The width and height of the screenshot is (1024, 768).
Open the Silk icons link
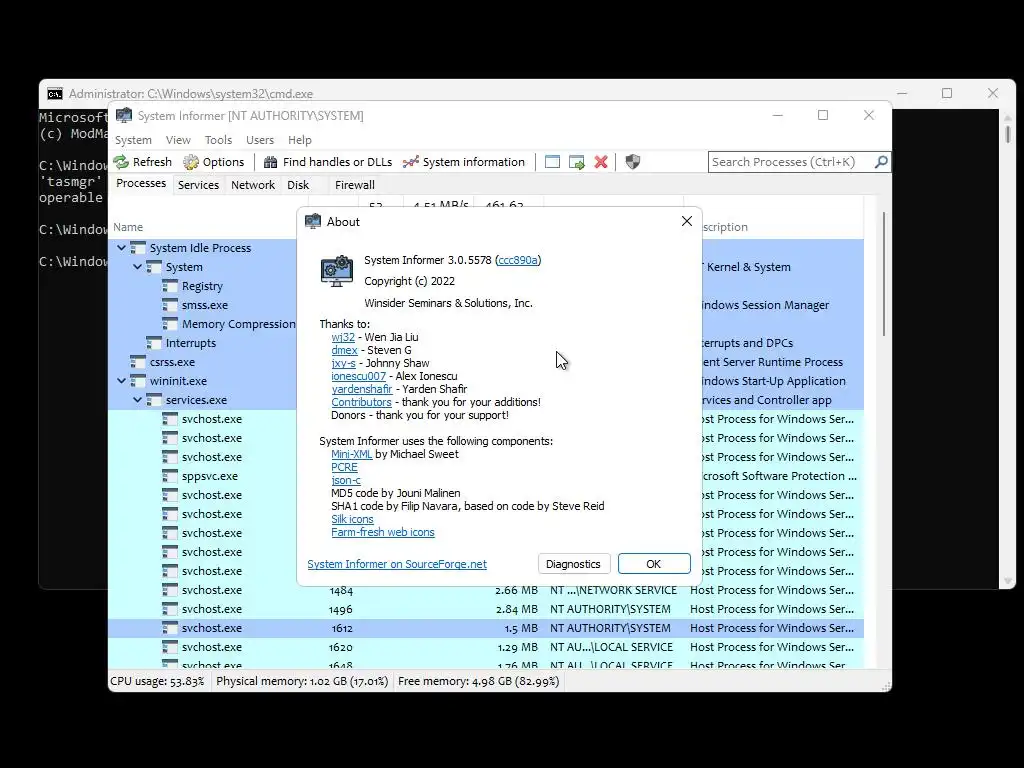coord(352,519)
